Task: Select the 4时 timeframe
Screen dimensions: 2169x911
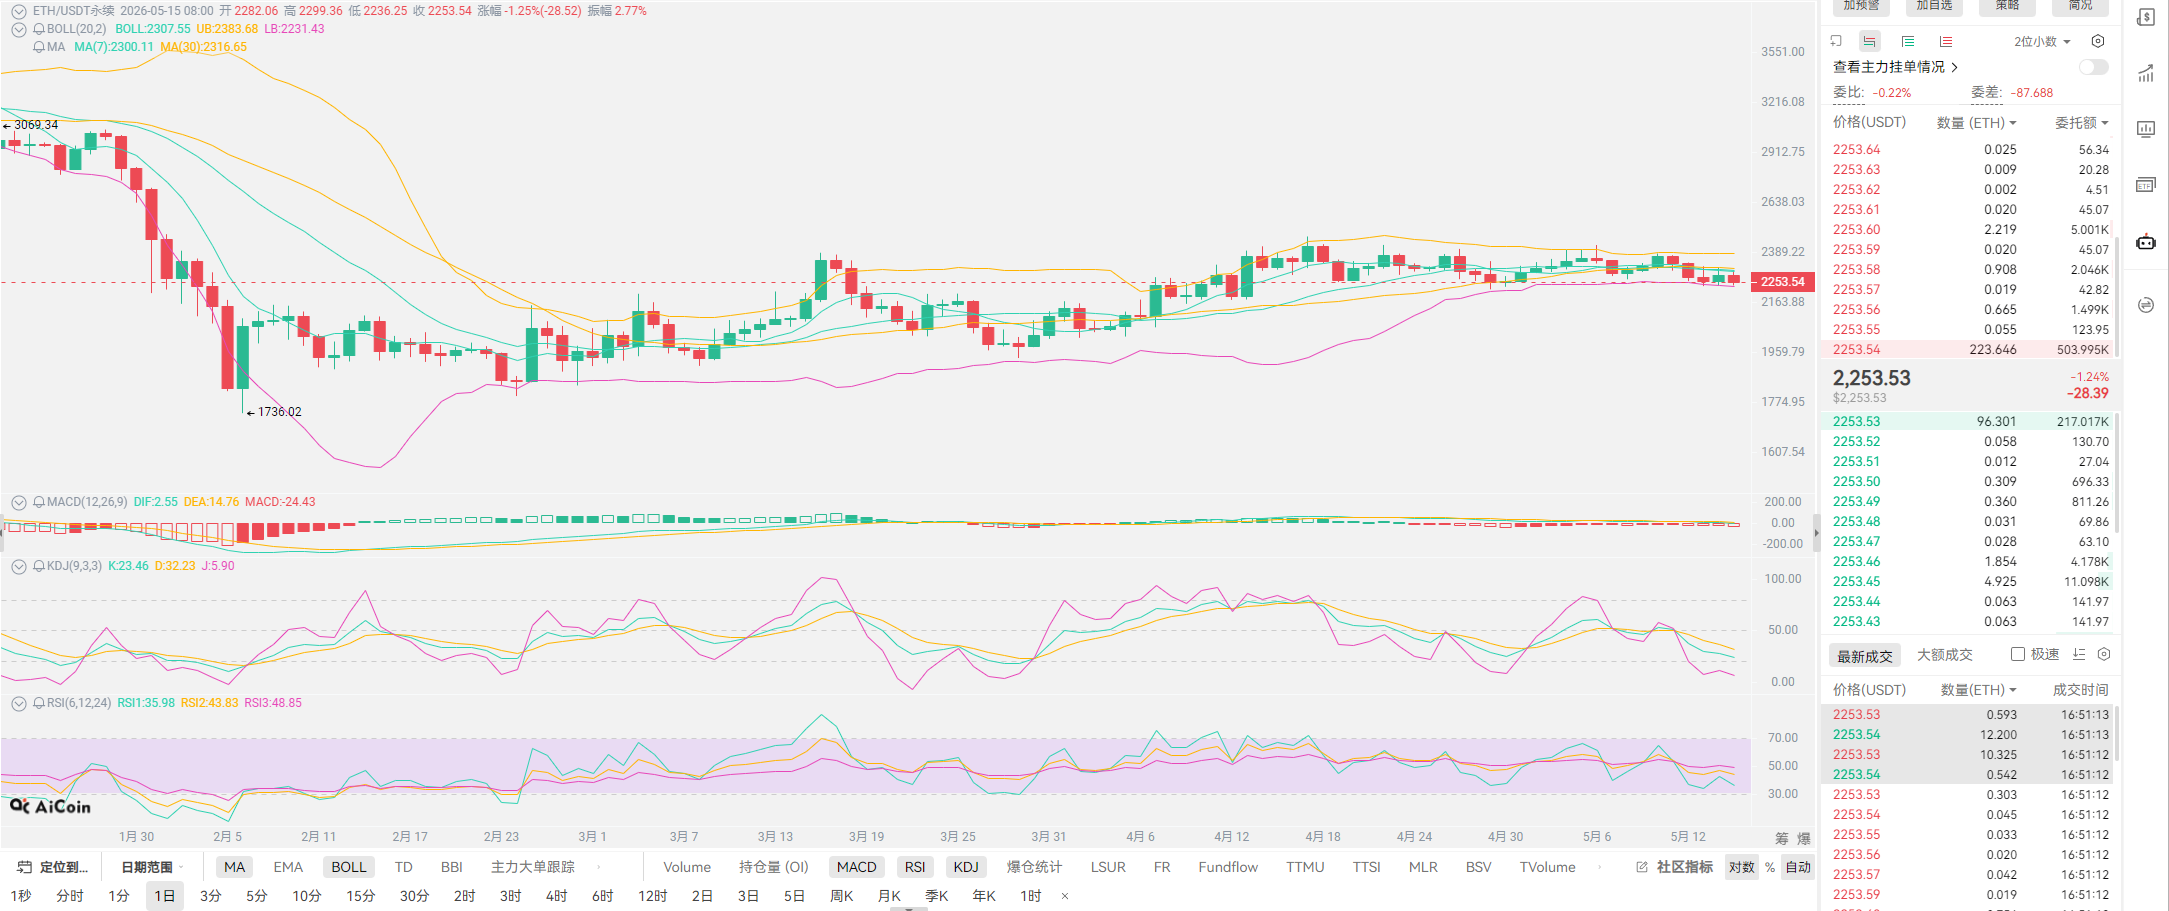Action: [557, 896]
